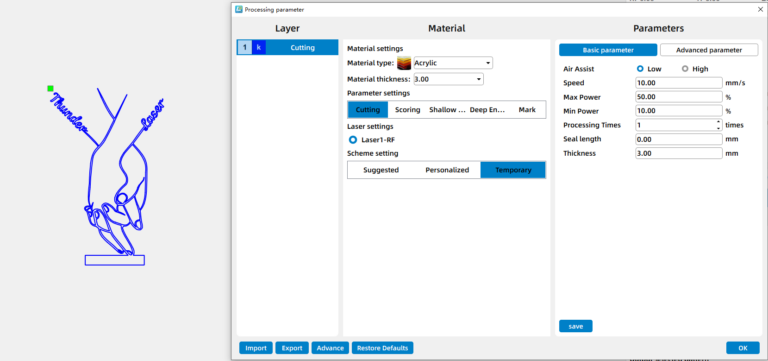768x361 pixels.
Task: Click the save button
Action: pyautogui.click(x=576, y=326)
